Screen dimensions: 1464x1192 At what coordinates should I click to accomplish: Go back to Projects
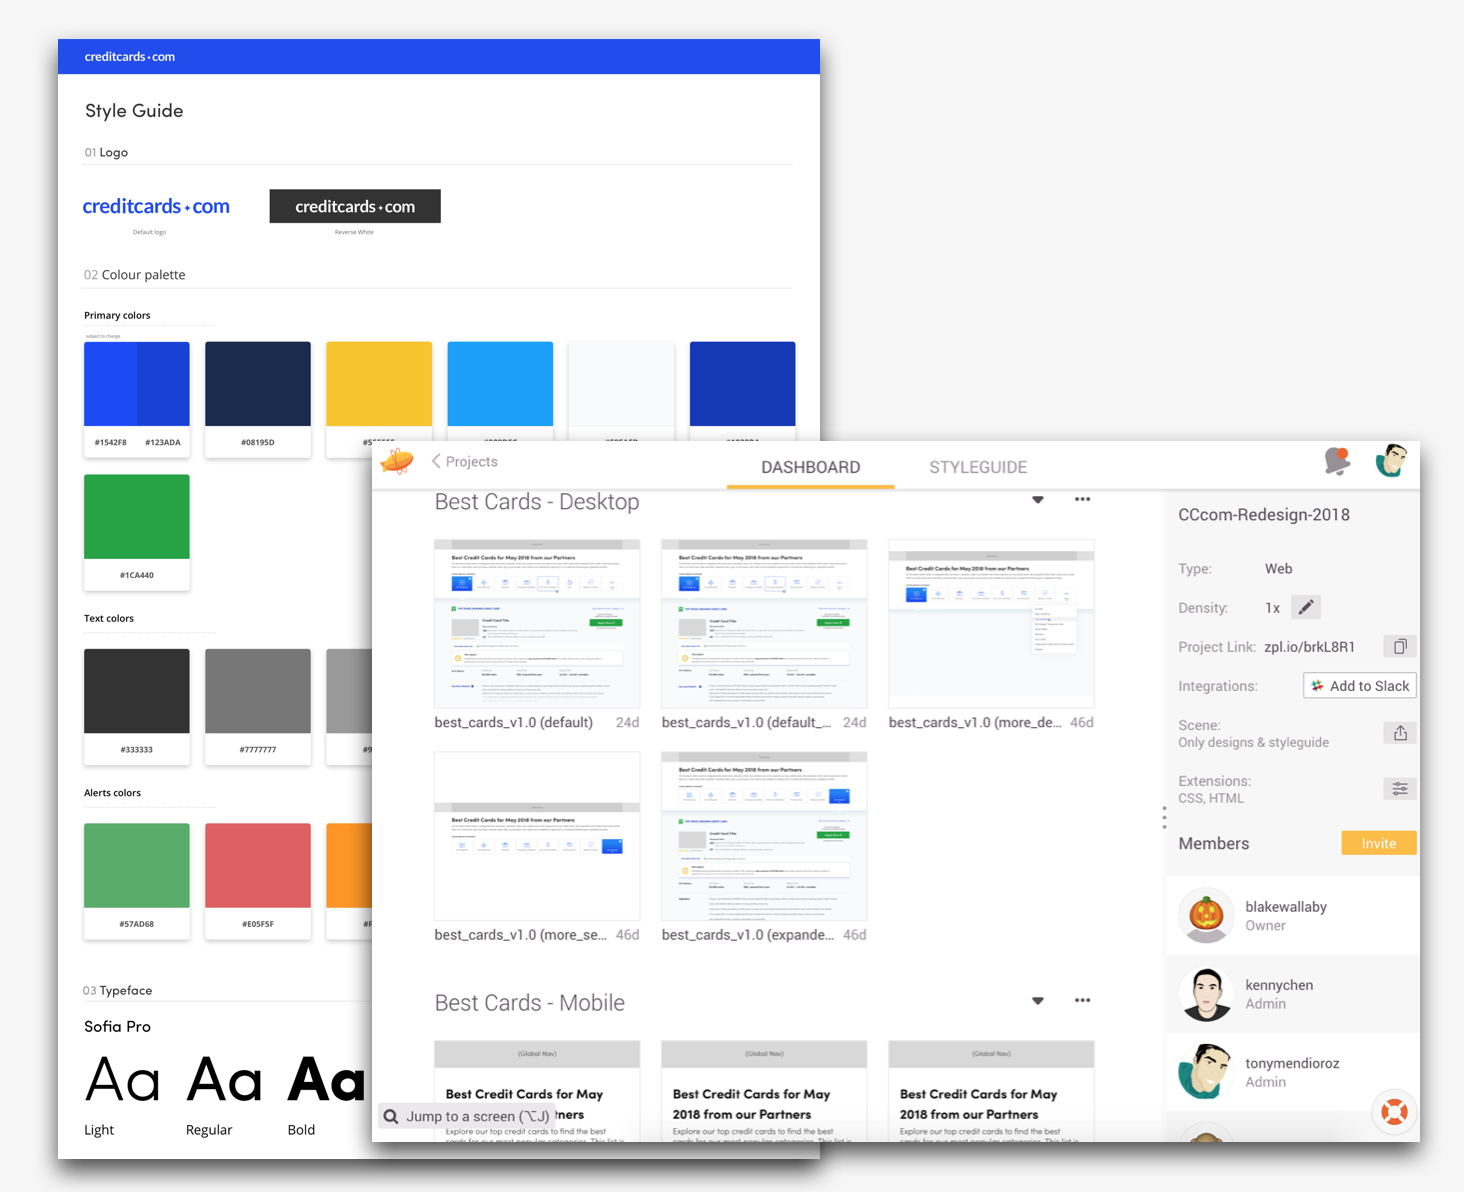[465, 461]
